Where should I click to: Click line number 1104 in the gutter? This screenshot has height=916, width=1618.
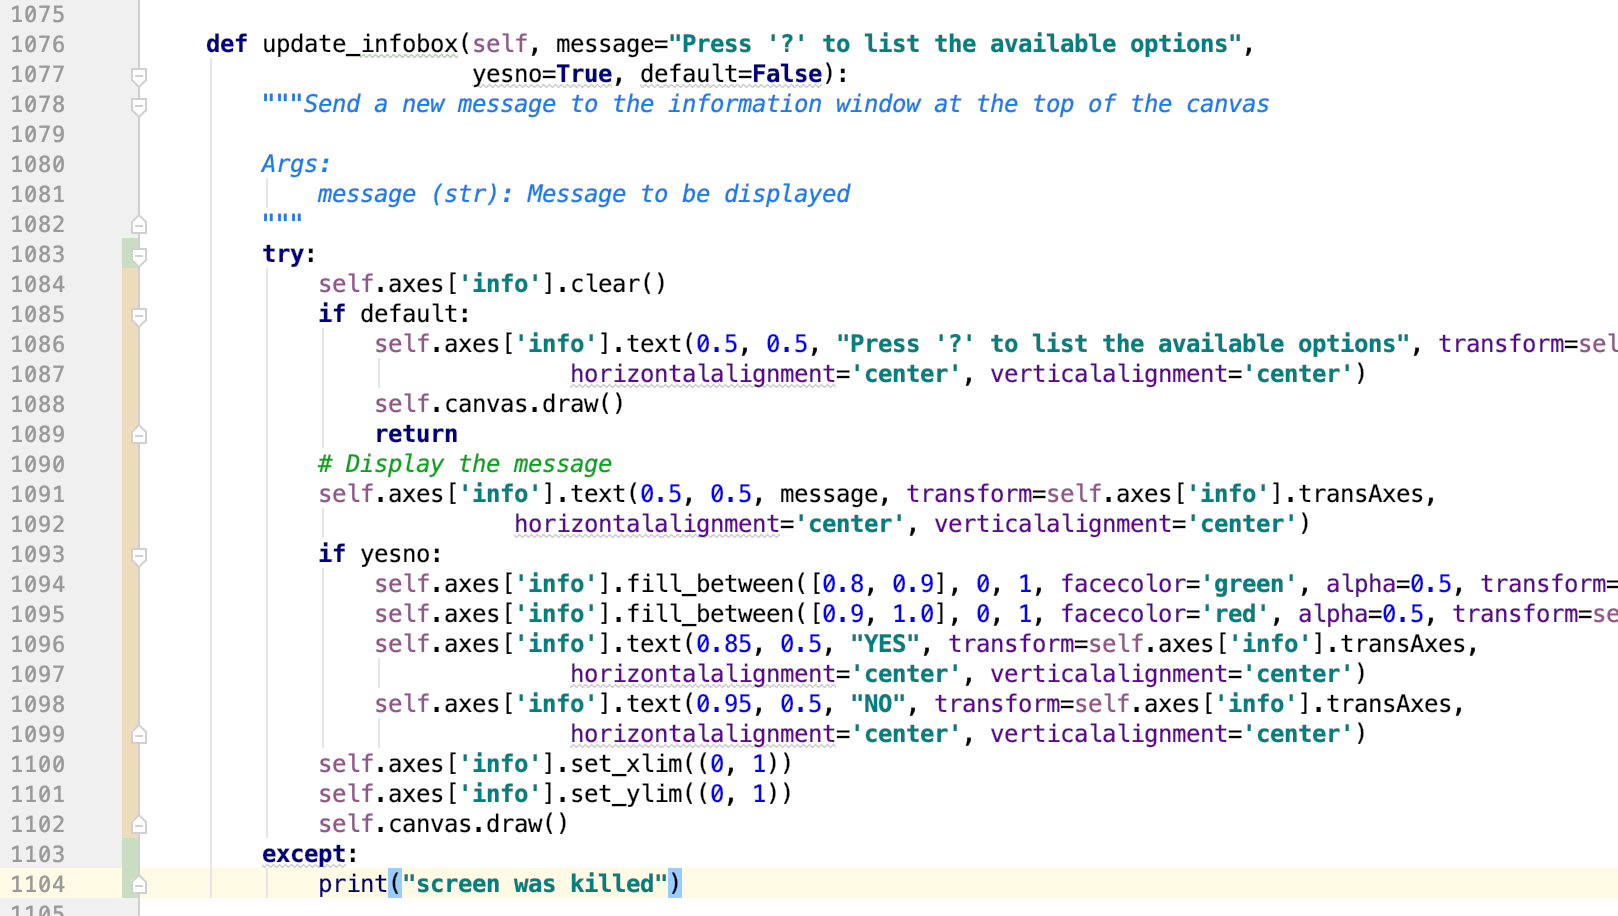38,884
